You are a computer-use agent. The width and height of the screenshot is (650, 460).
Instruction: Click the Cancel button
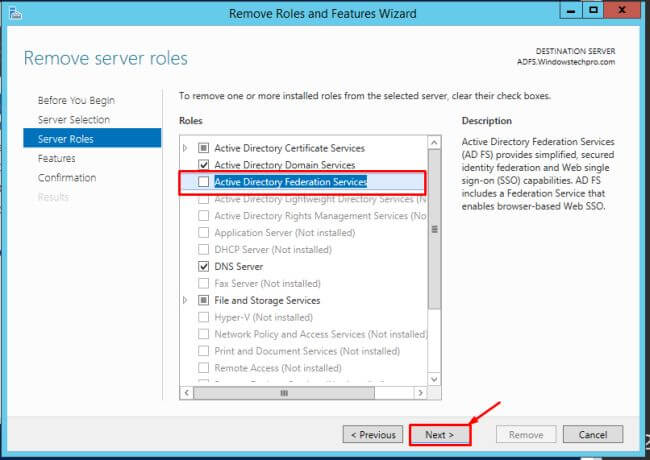click(593, 435)
